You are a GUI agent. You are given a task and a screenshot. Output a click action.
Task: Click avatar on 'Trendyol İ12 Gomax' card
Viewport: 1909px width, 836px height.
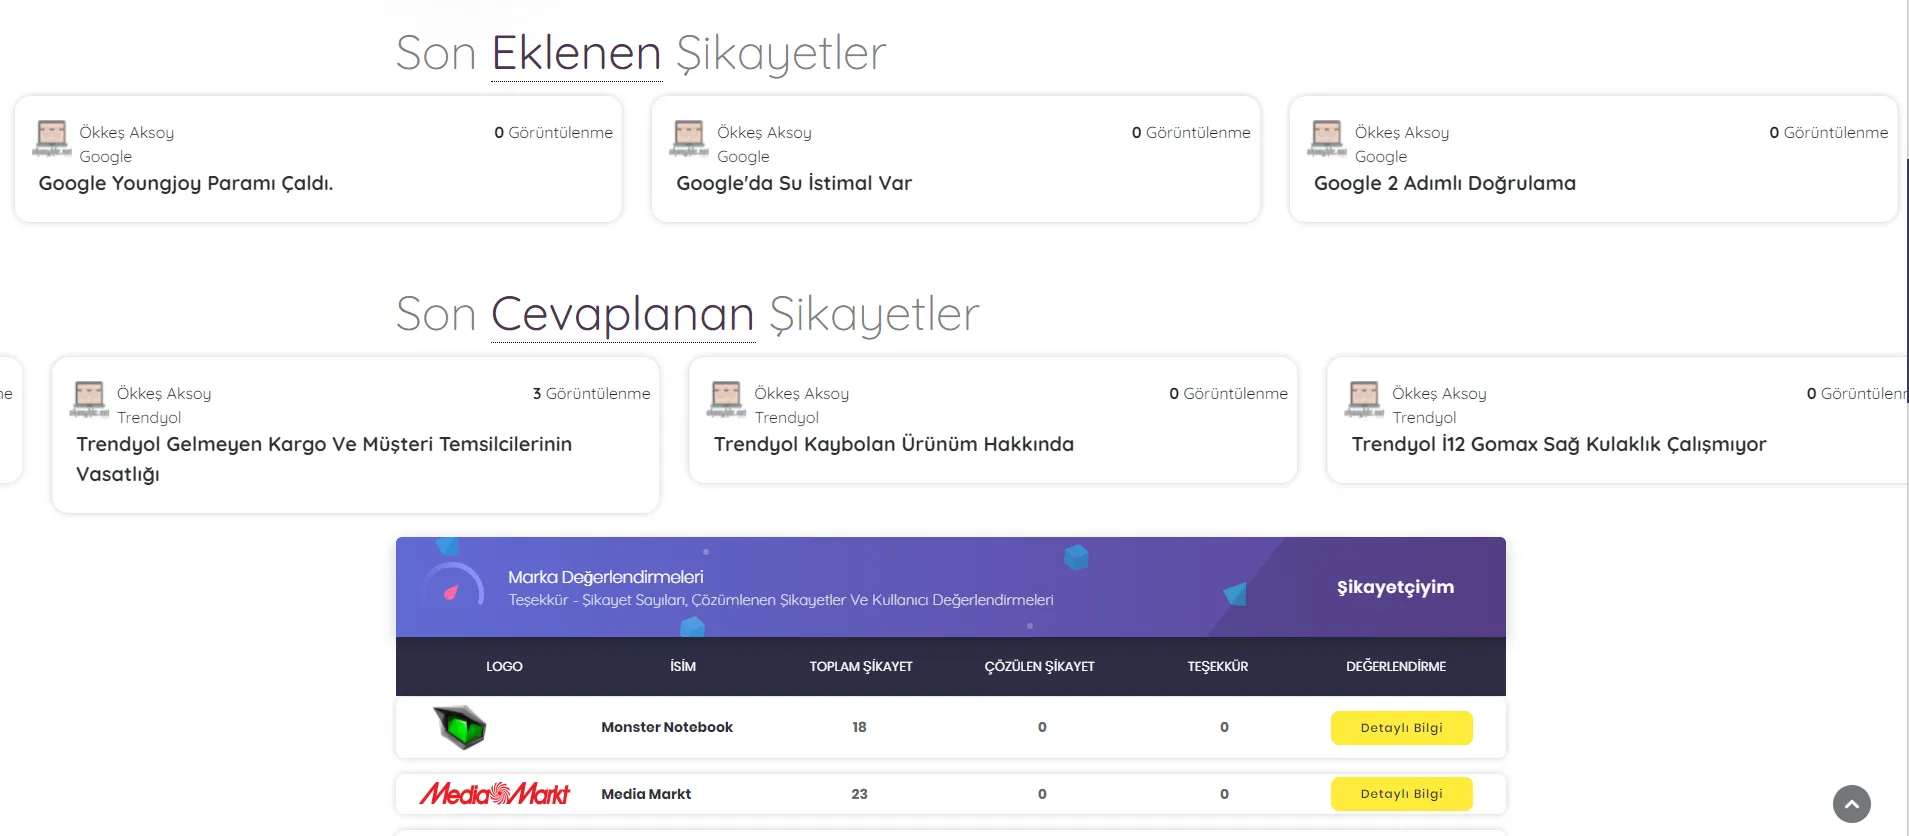[1364, 399]
